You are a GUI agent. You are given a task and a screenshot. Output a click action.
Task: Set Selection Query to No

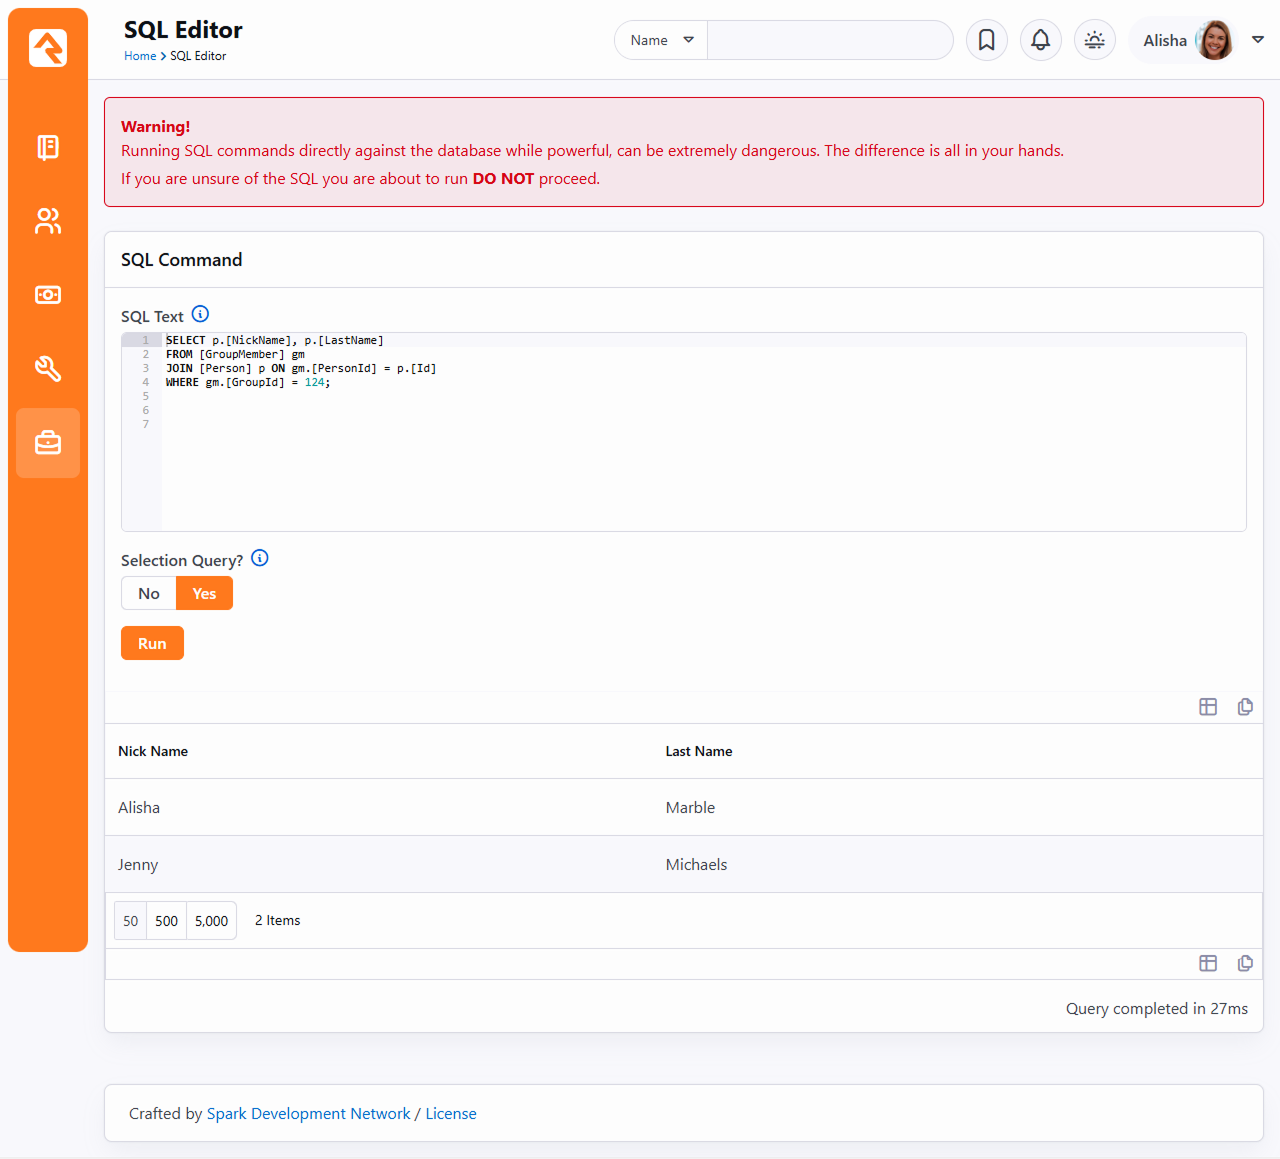tap(149, 594)
